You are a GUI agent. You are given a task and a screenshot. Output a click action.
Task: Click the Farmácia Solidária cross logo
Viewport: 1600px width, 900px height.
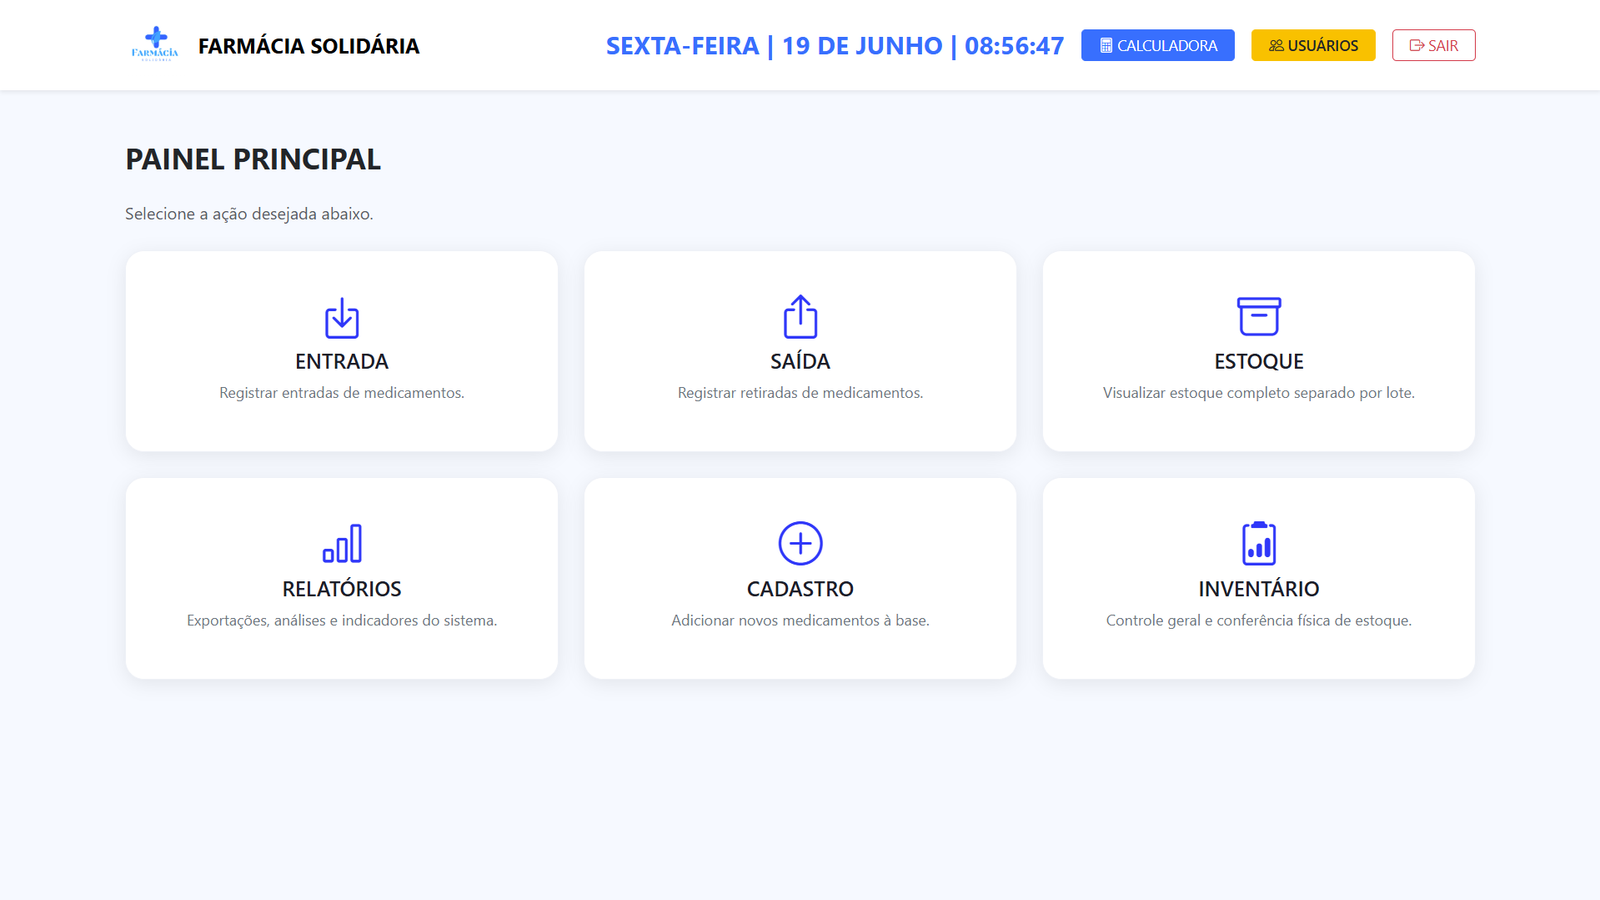pyautogui.click(x=155, y=44)
